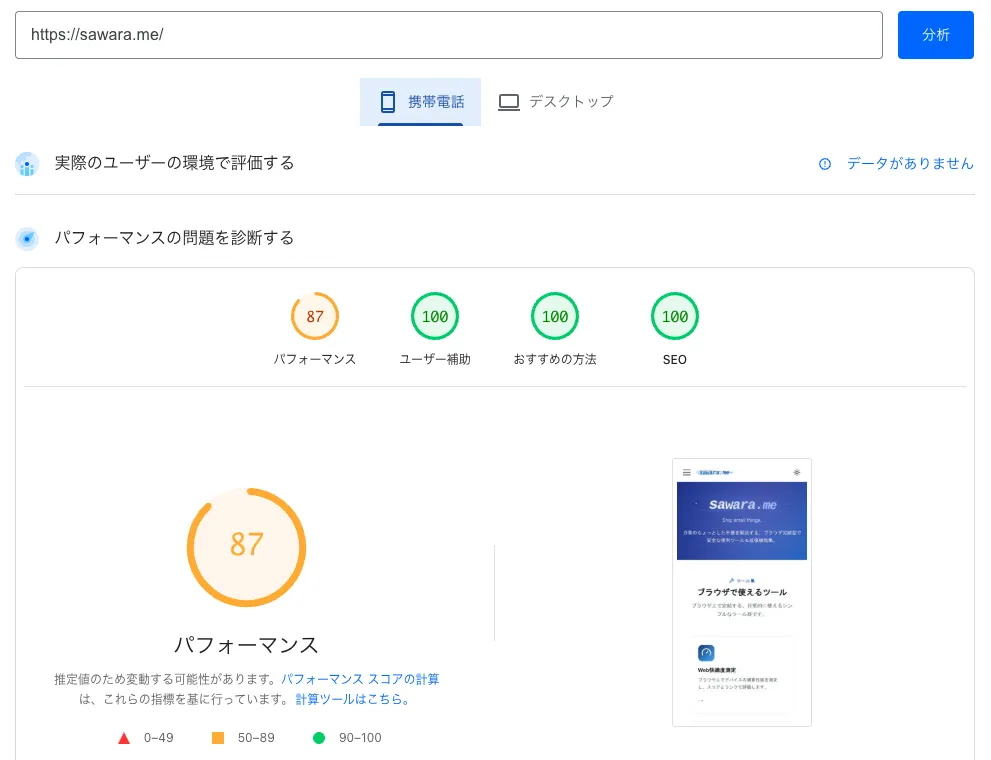The width and height of the screenshot is (991, 760).
Task: Click the 90–100 legend range text
Action: pyautogui.click(x=360, y=738)
